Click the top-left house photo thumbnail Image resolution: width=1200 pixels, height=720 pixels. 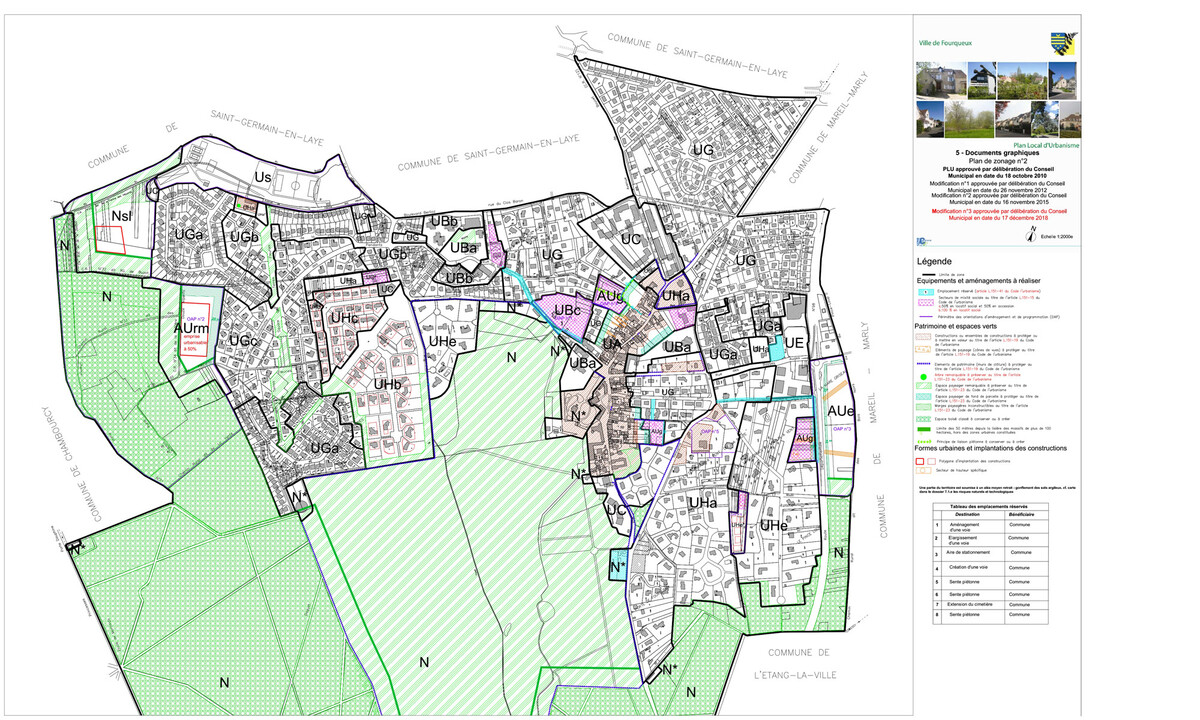[x=940, y=77]
